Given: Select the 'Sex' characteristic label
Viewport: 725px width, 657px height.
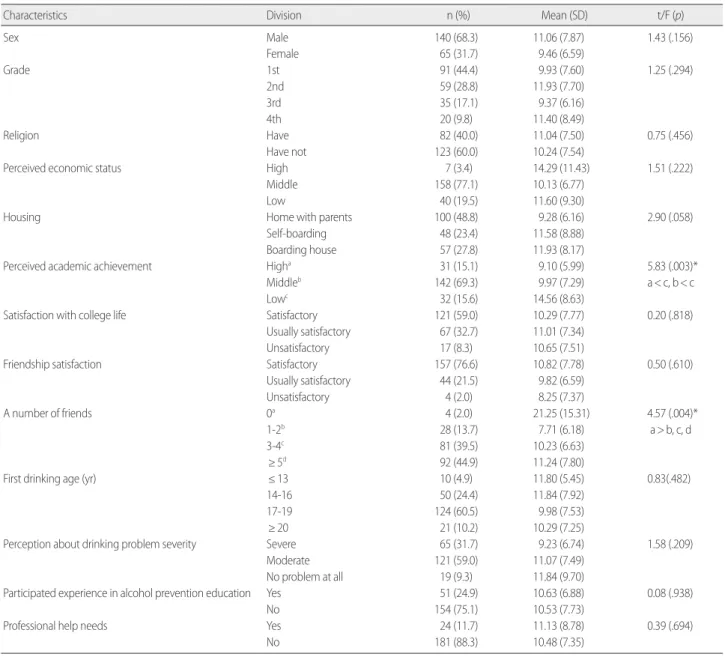Looking at the screenshot, I should pyautogui.click(x=11, y=37).
